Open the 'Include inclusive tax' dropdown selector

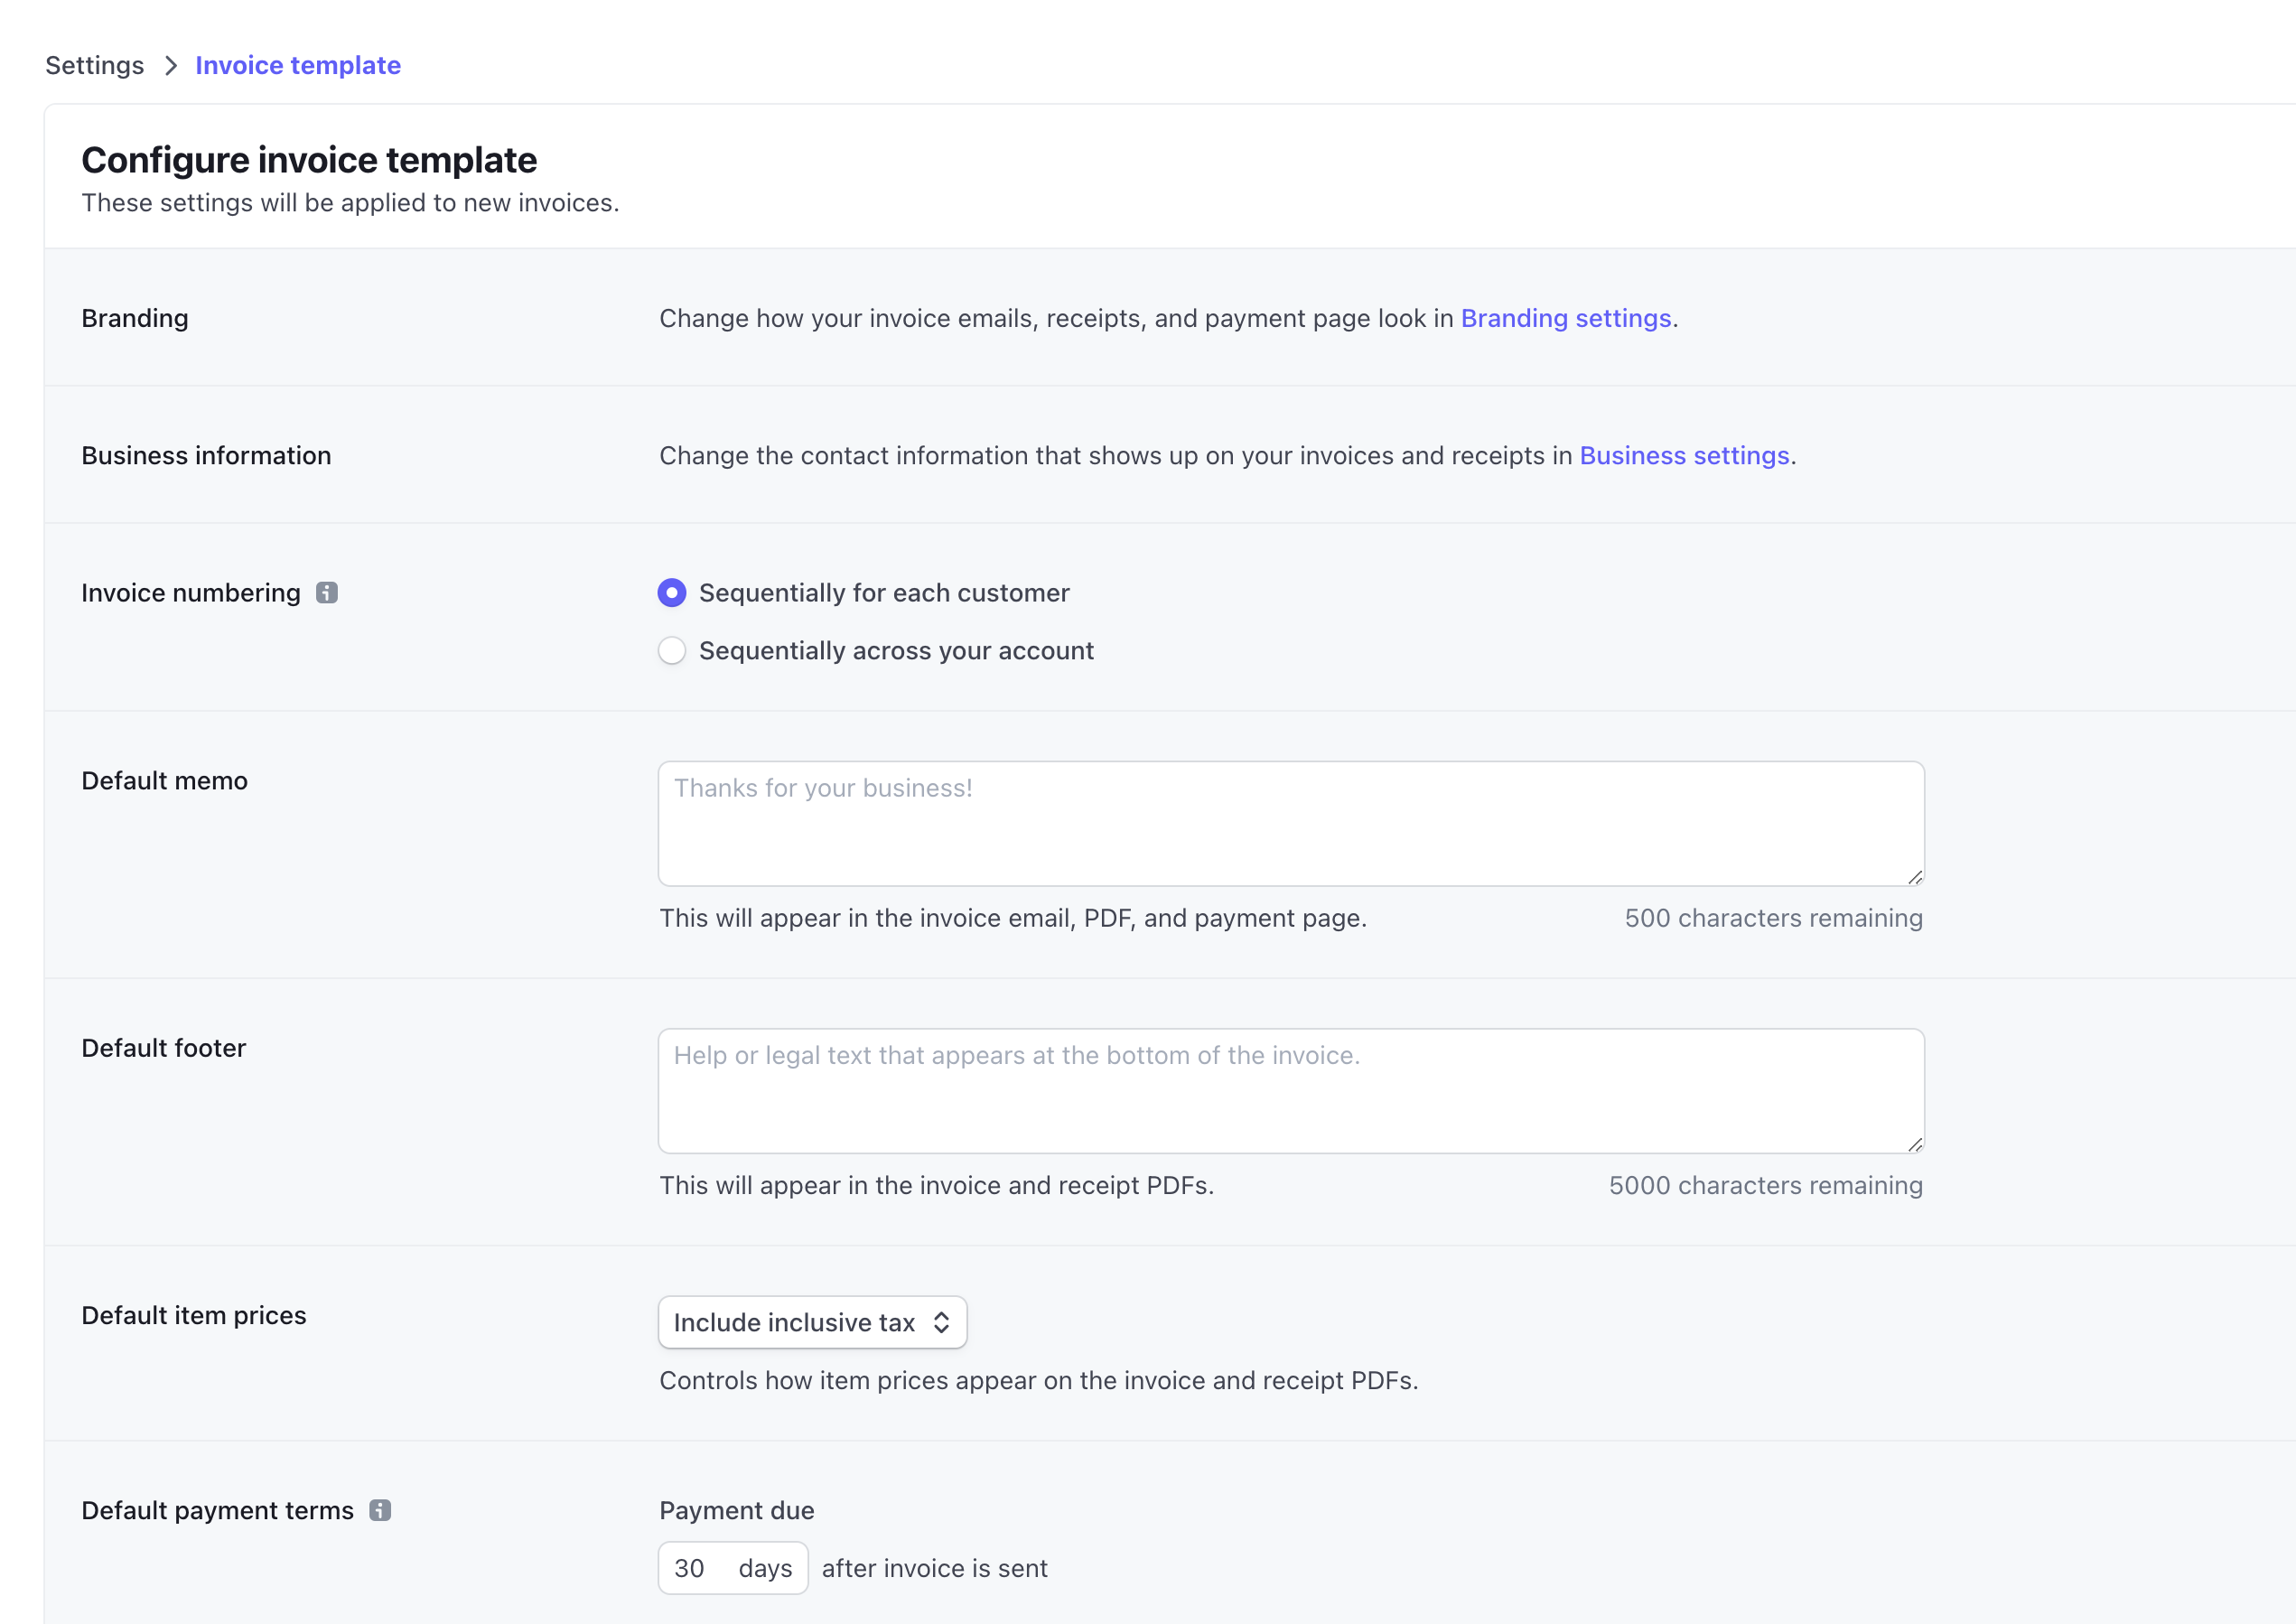pos(812,1321)
